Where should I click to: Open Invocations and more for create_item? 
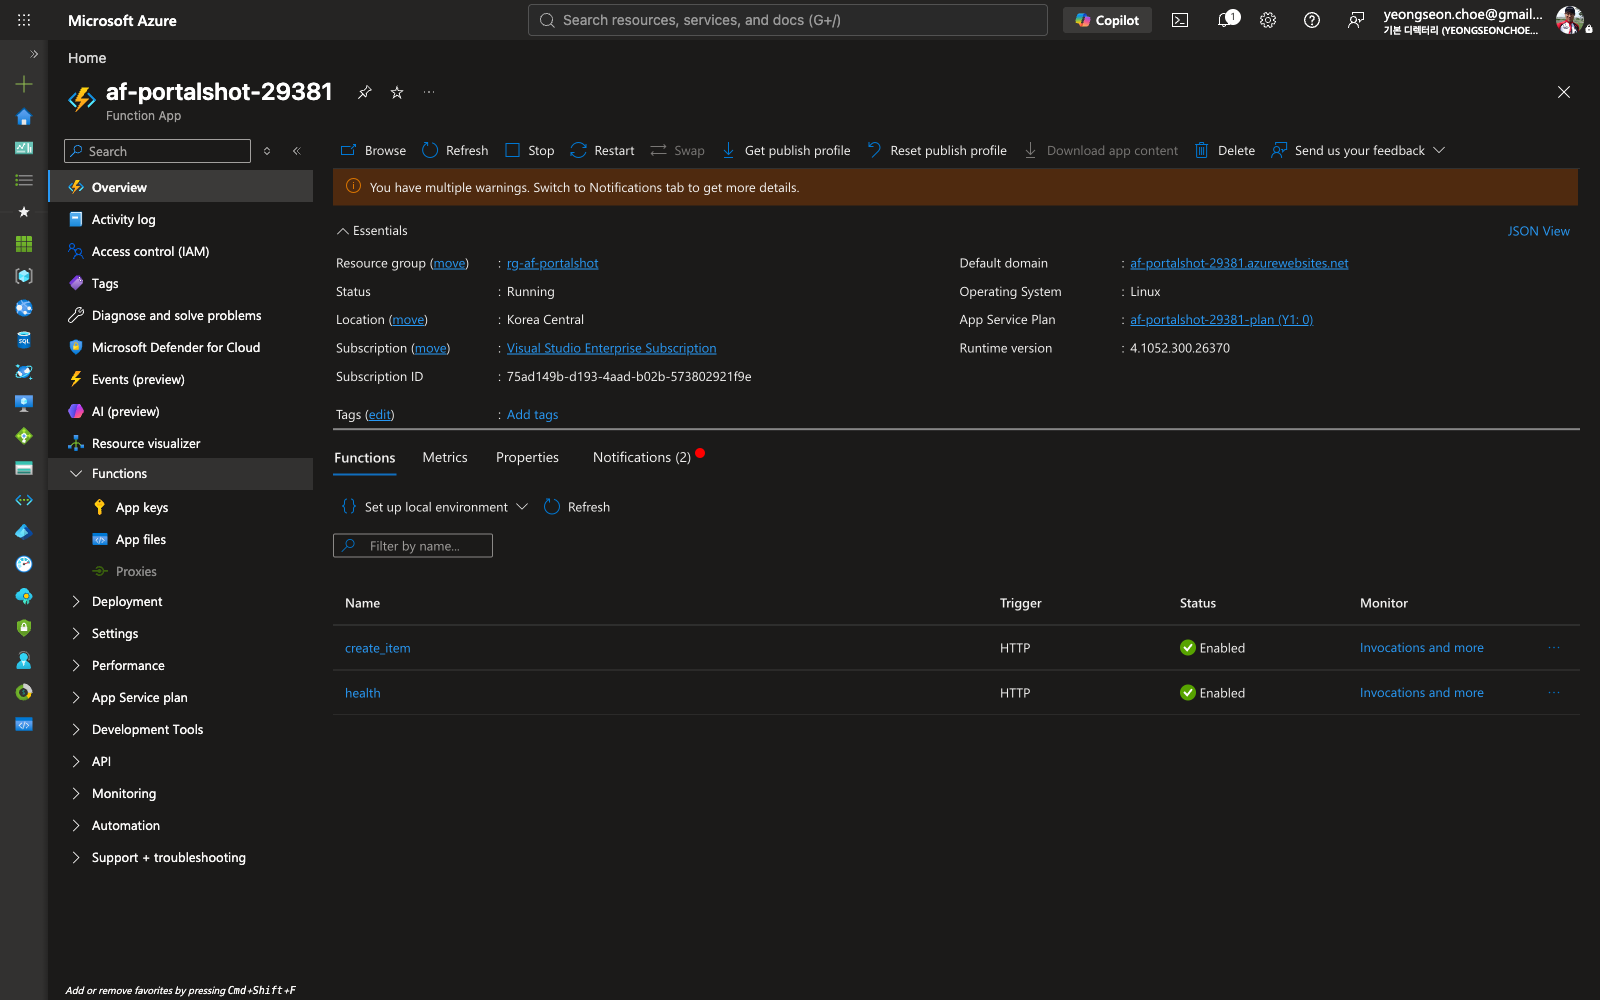tap(1422, 648)
